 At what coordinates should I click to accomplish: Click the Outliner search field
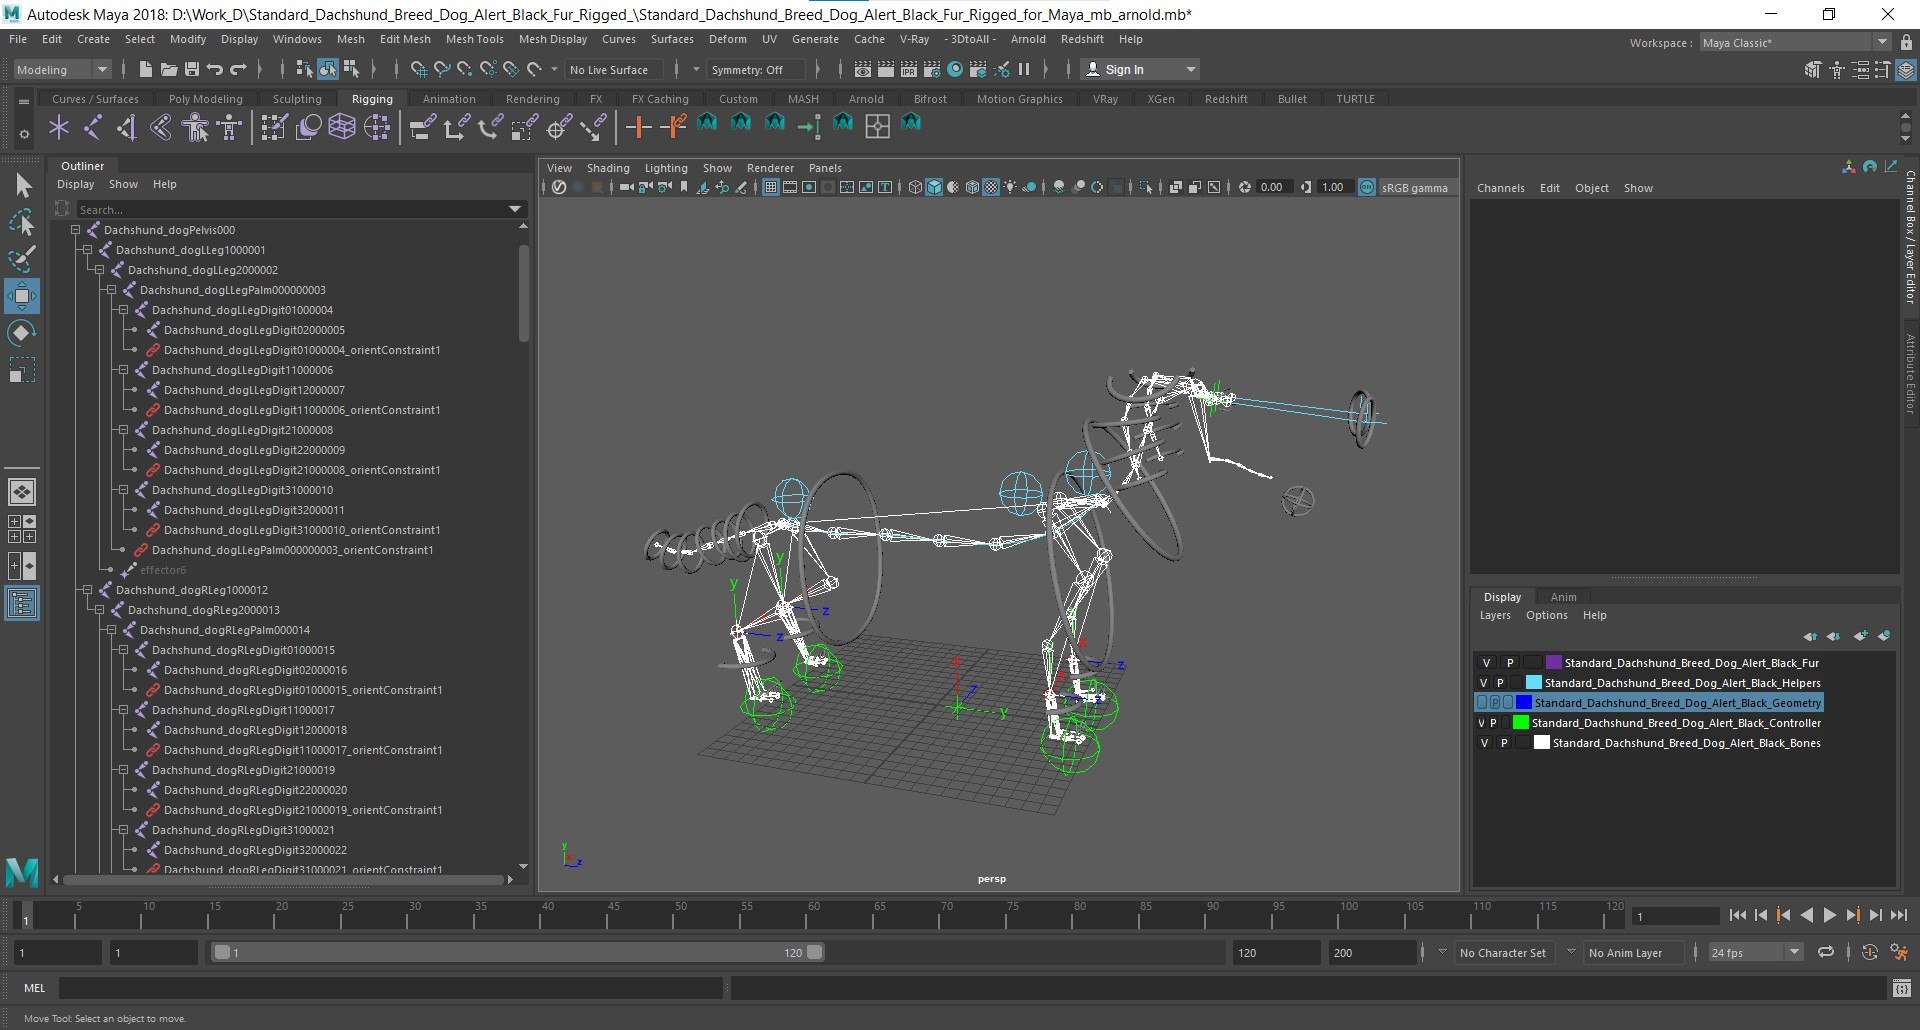292,209
